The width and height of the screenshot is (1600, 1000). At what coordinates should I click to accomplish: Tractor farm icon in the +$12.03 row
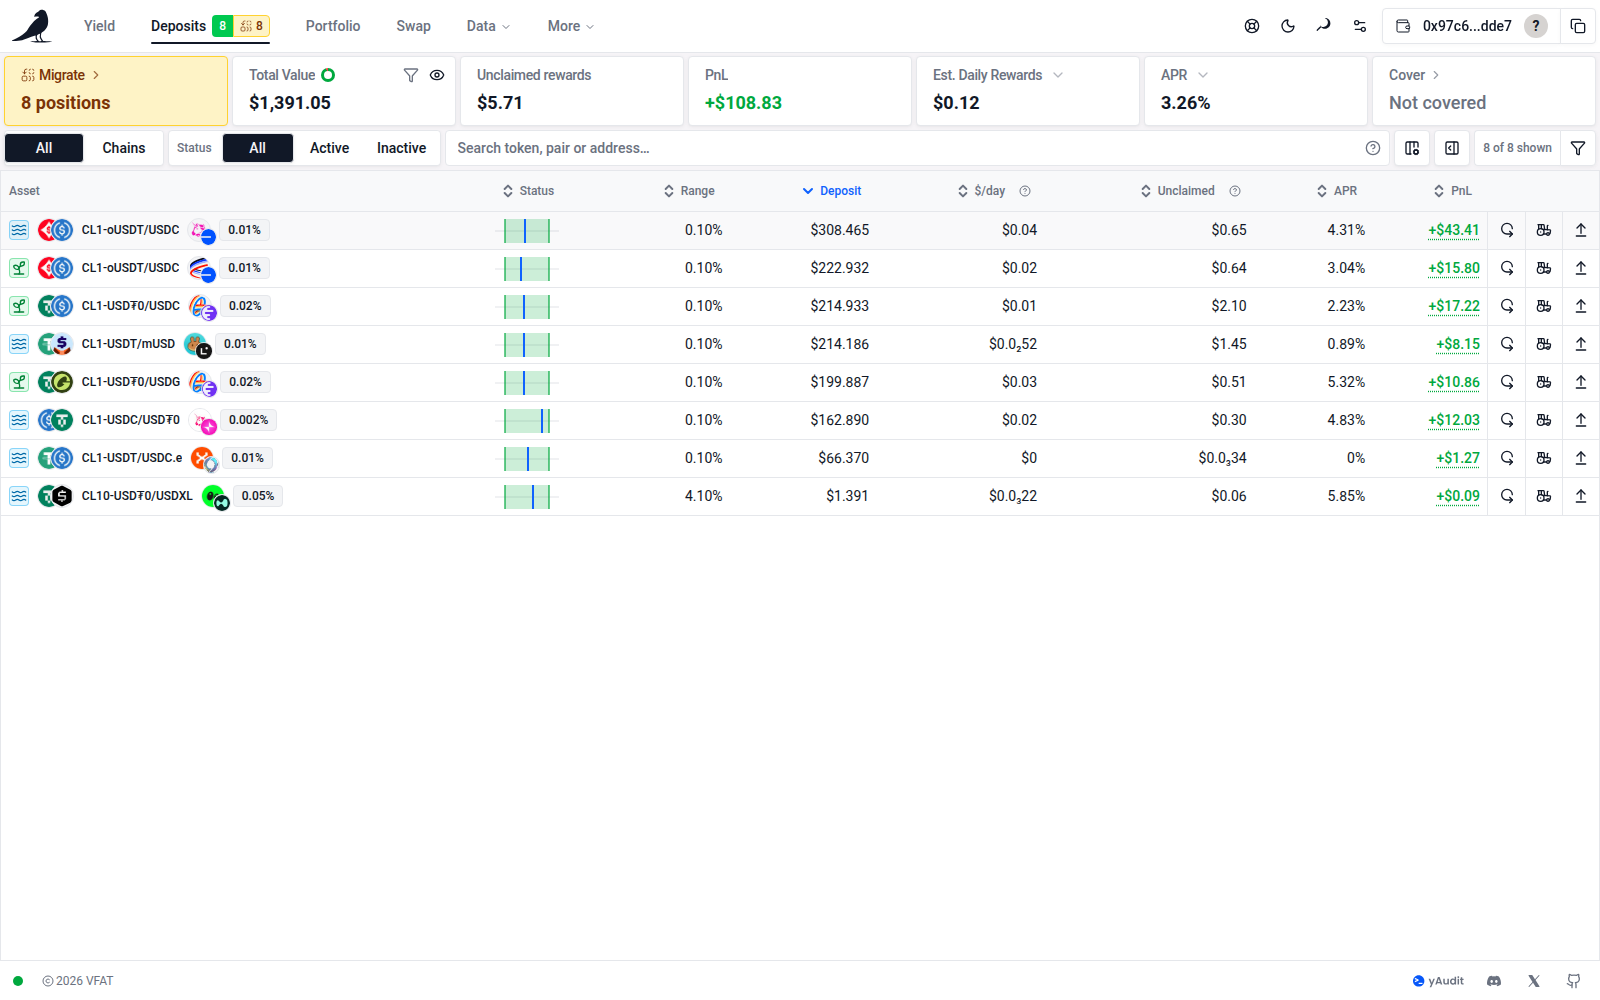(x=1544, y=420)
